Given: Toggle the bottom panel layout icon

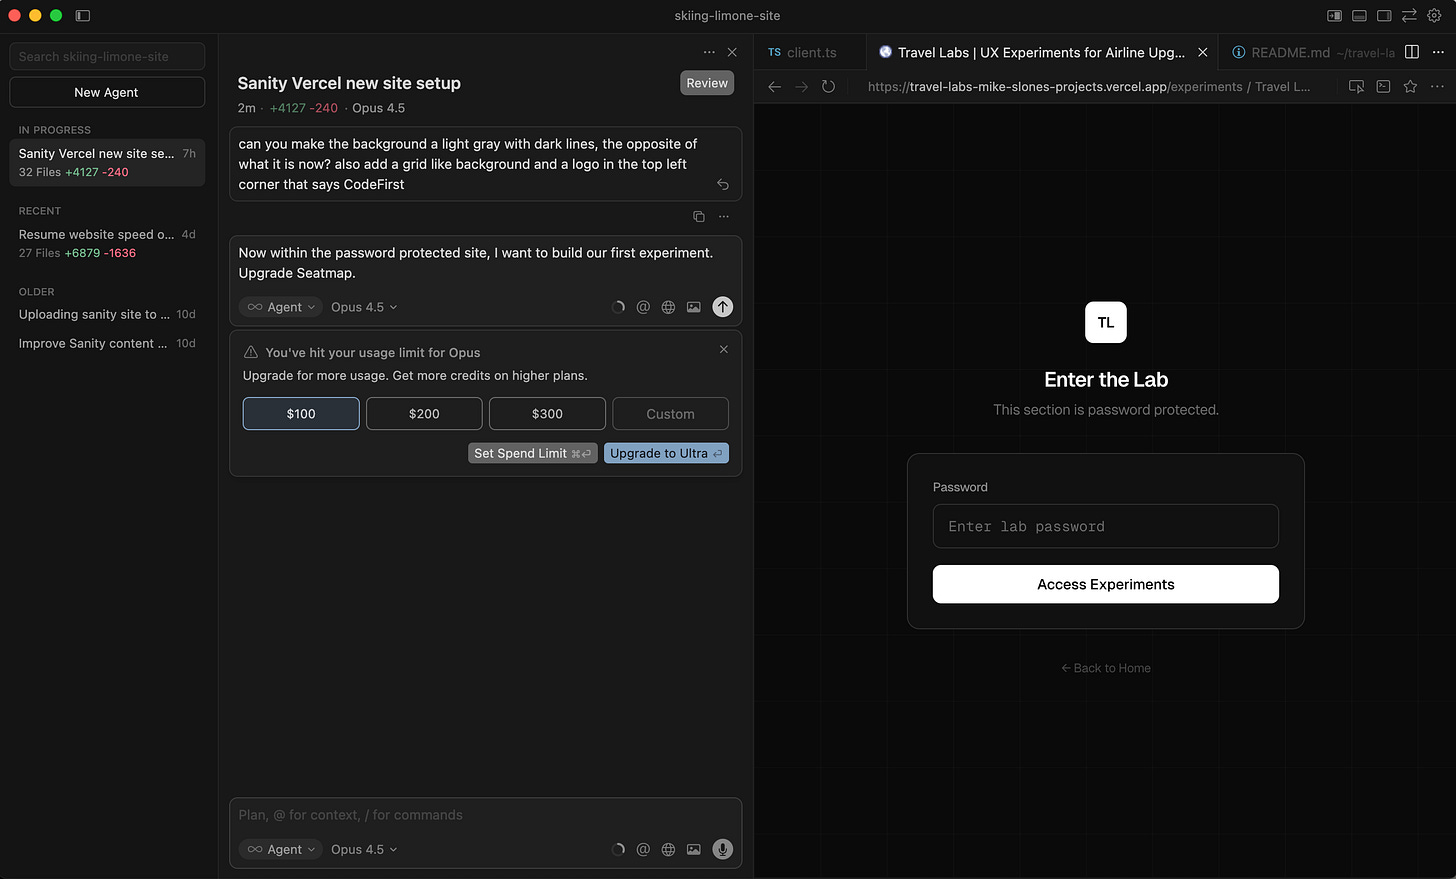Looking at the screenshot, I should point(1359,16).
